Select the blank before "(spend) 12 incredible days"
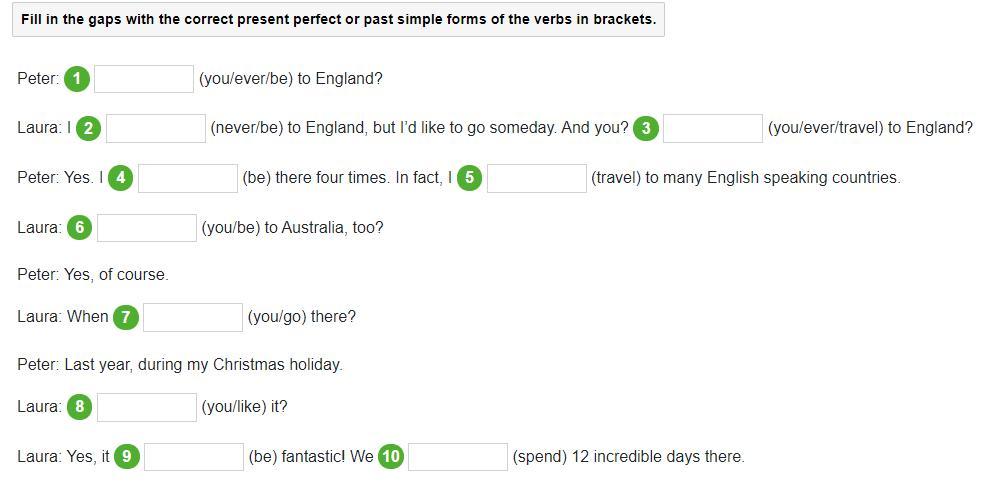989x492 pixels. (458, 457)
